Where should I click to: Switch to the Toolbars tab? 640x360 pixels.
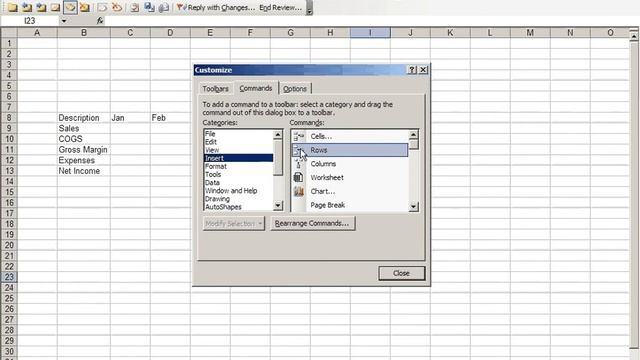click(x=216, y=89)
